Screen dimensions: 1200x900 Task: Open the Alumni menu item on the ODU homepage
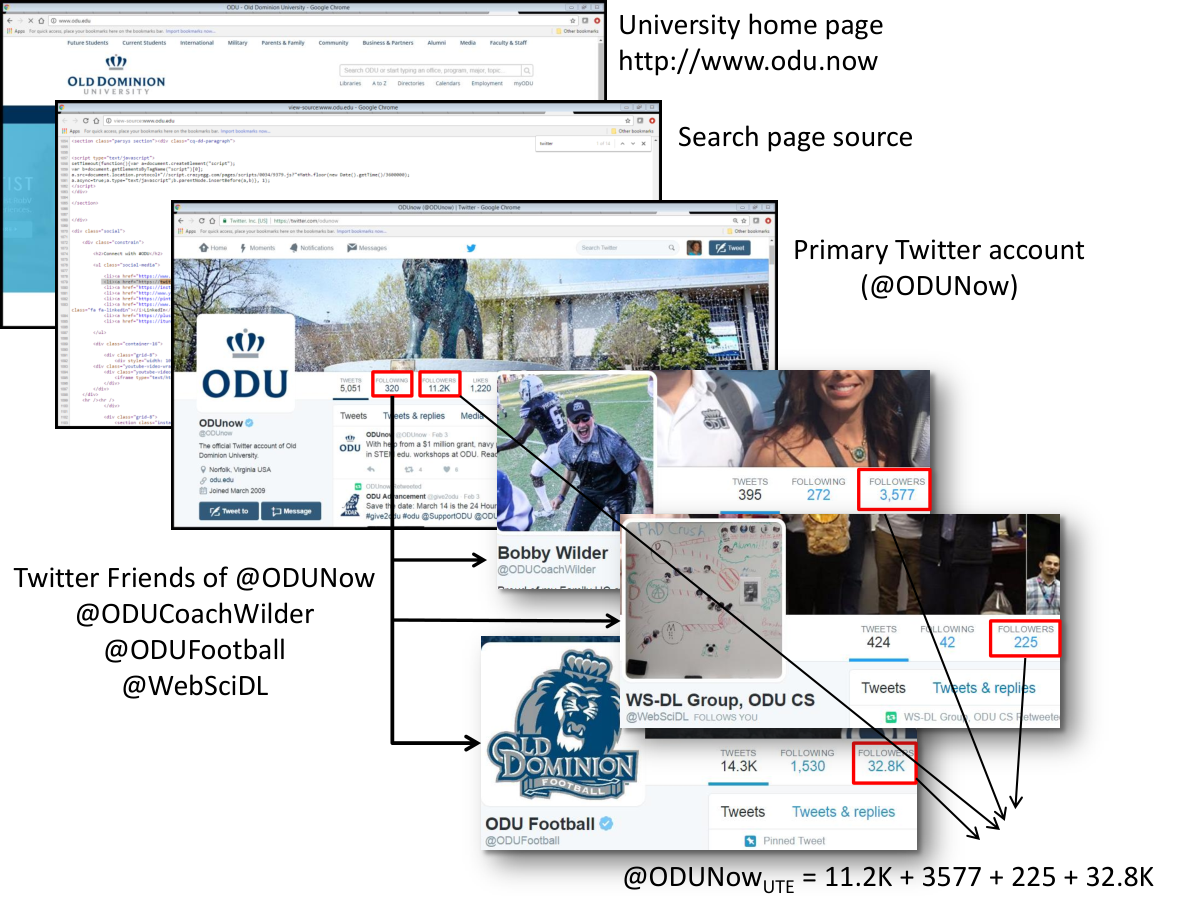point(436,43)
